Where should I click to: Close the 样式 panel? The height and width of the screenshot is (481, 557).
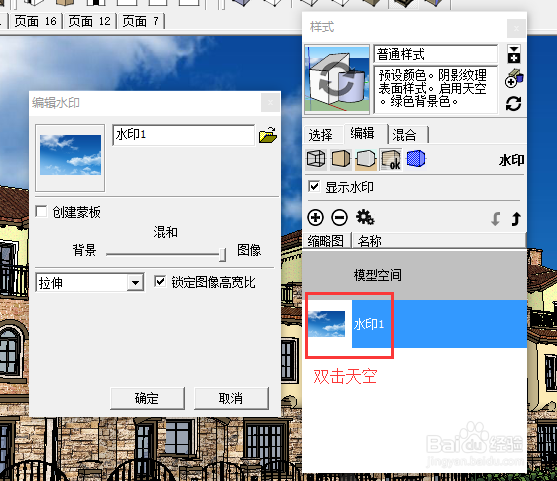pos(517,28)
